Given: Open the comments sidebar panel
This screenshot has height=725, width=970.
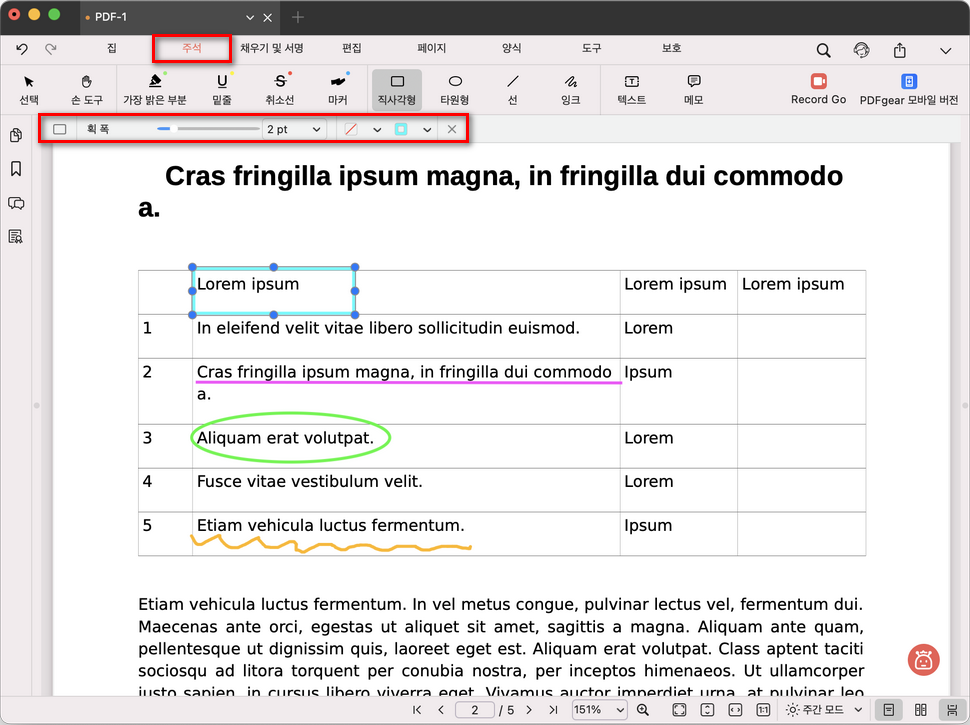Looking at the screenshot, I should point(16,203).
